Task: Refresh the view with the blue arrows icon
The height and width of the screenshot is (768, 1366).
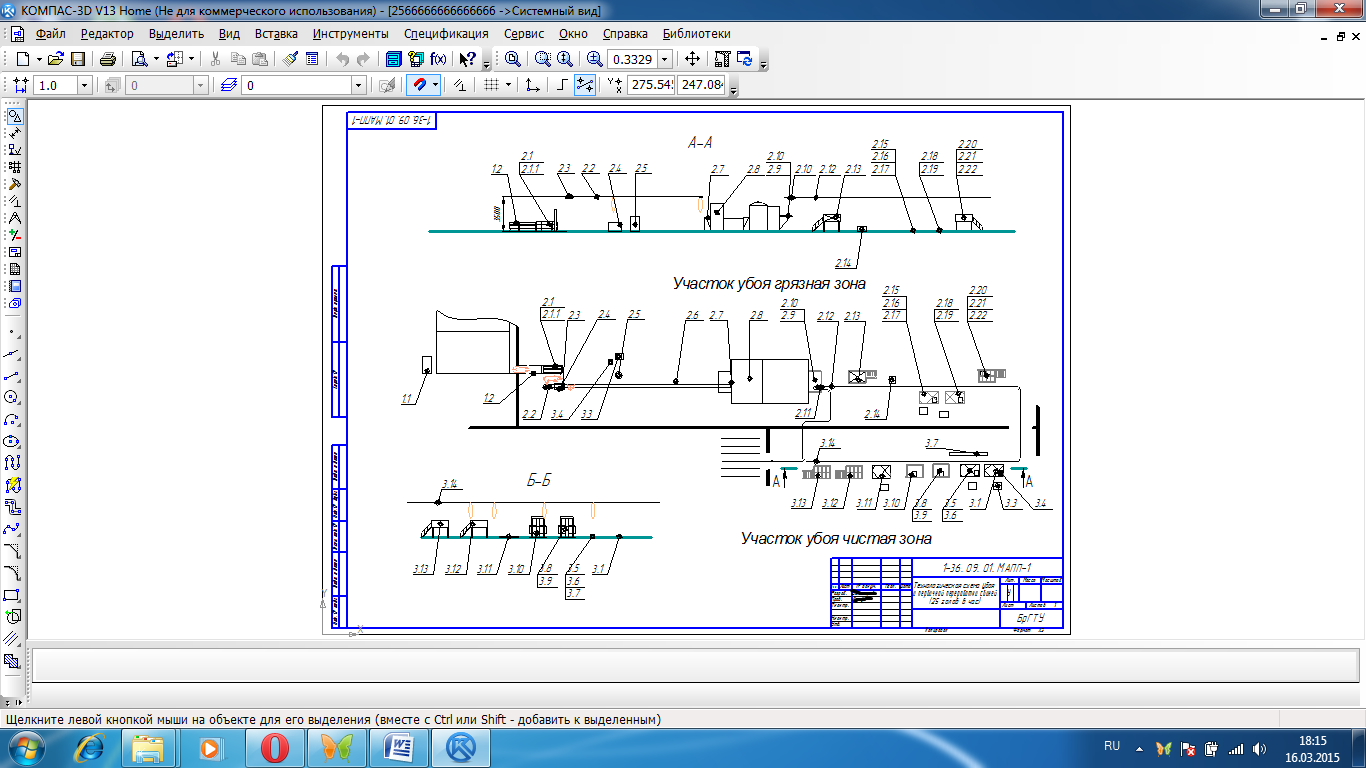Action: point(744,59)
